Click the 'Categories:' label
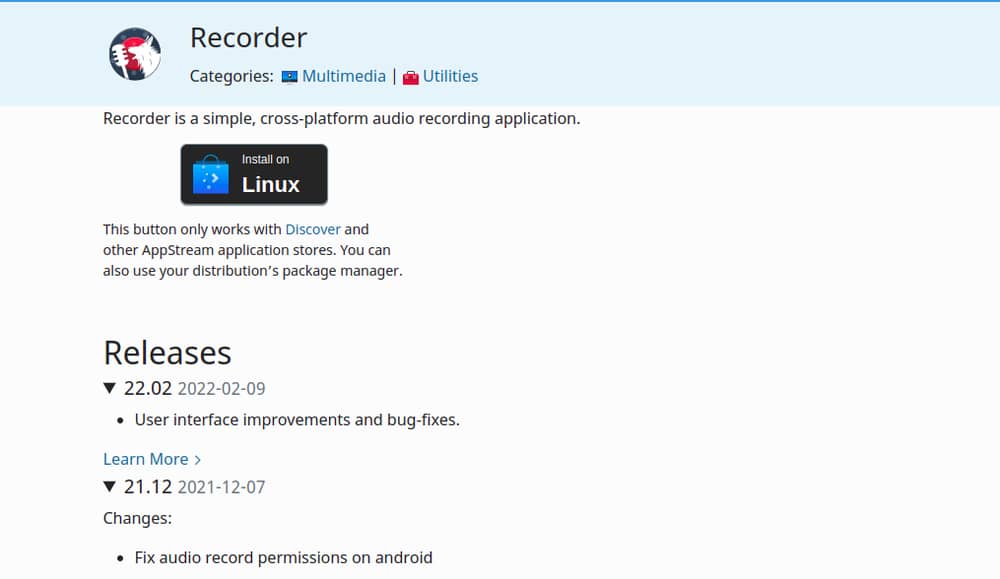 [232, 76]
